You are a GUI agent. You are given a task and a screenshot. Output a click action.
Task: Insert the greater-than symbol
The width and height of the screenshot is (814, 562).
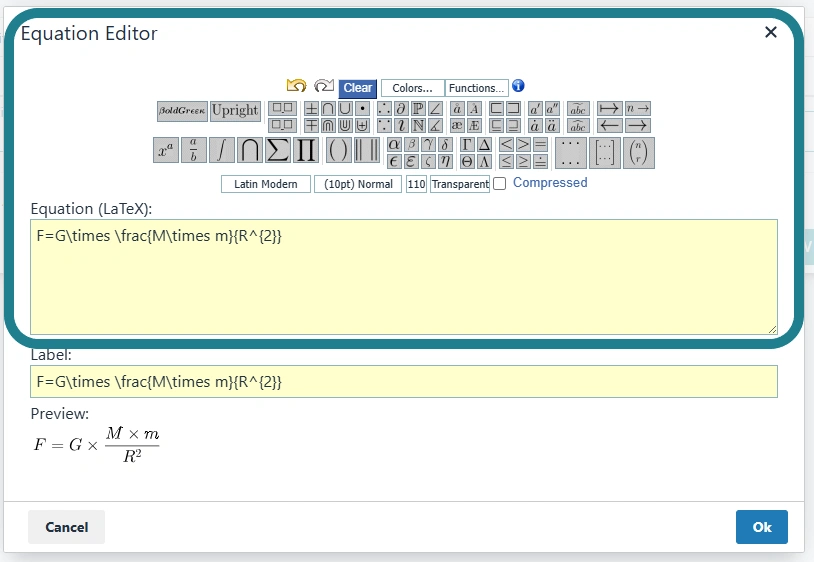(523, 144)
